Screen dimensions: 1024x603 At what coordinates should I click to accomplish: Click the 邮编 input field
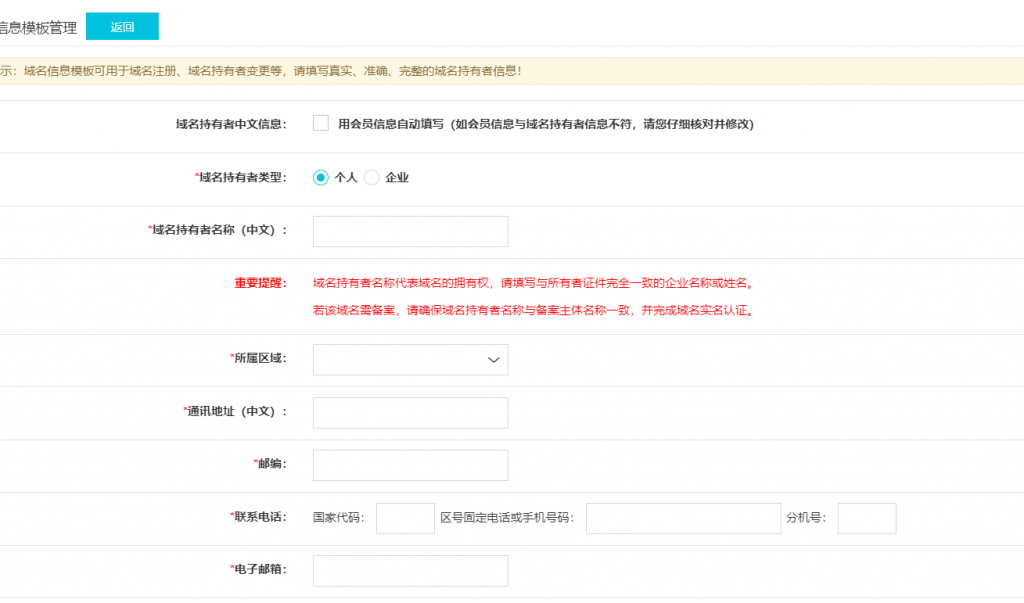pos(410,465)
